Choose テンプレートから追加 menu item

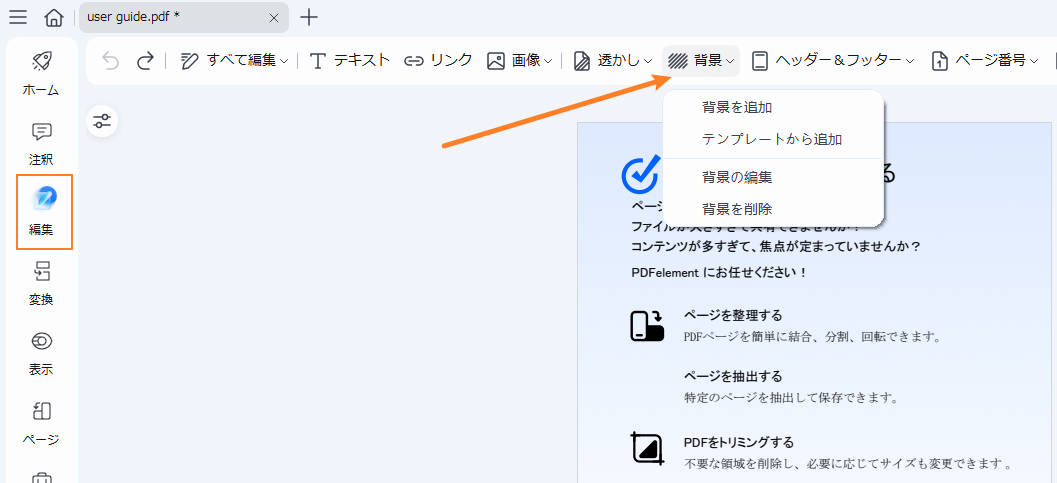tap(773, 139)
